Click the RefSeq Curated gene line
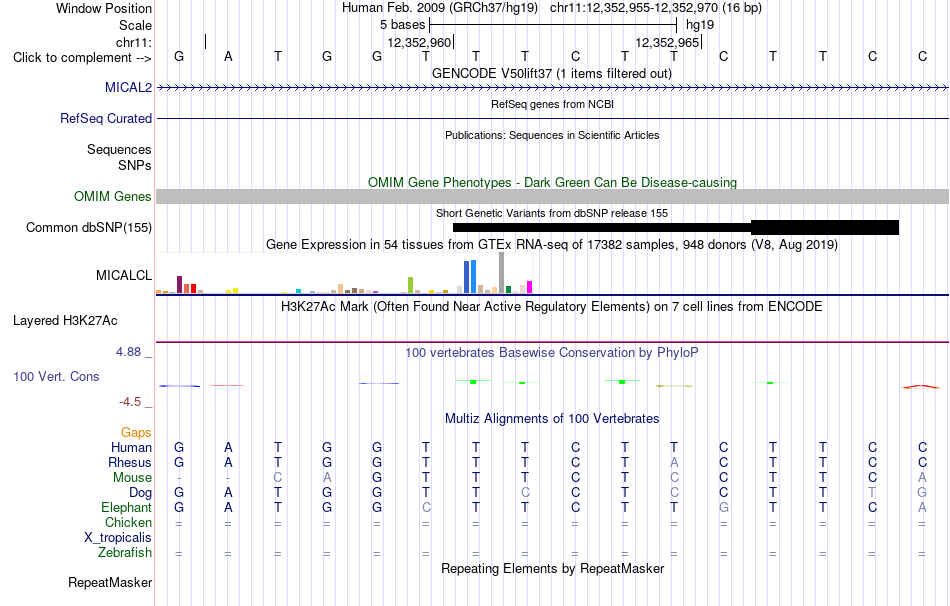Screen dimensions: 950x606 pyautogui.click(x=552, y=119)
